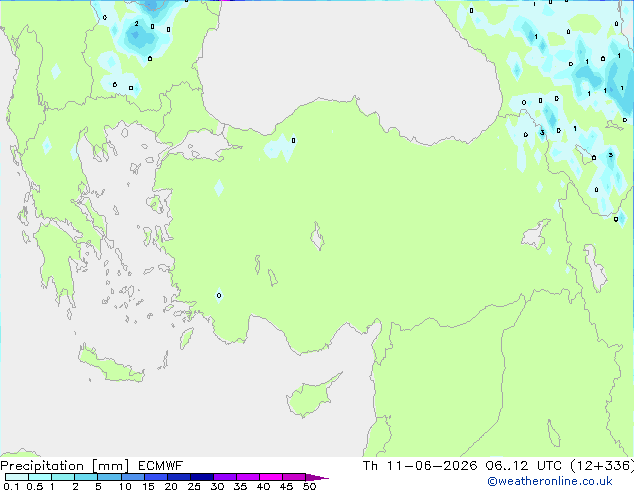Click the '35' legend scale label

[240, 486]
